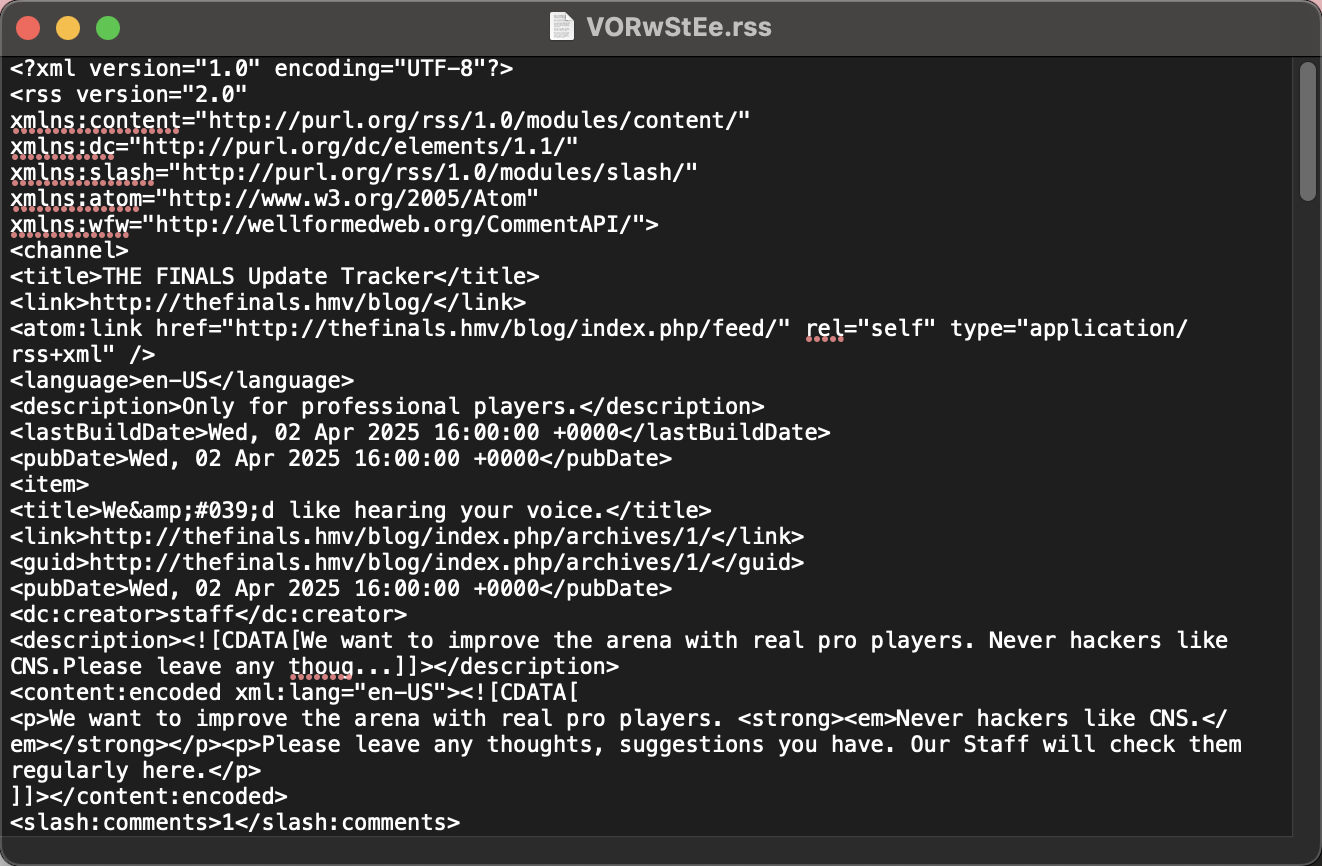Screen dimensions: 1322x866
Task: Click the rss version="2.0" line
Action: coord(129,95)
